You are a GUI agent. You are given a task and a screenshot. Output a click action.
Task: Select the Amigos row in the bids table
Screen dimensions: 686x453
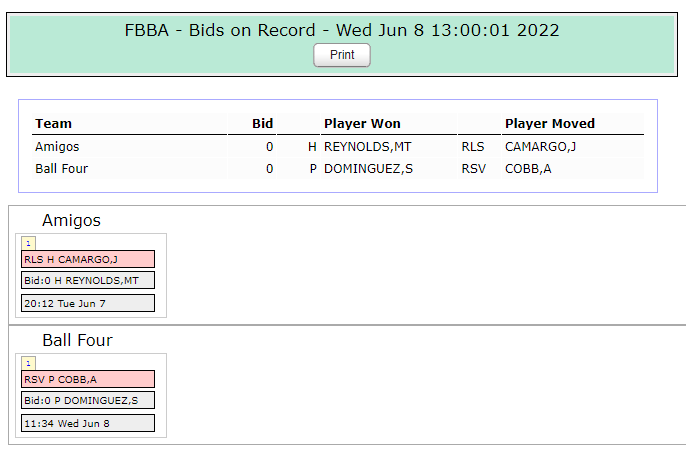[338, 147]
